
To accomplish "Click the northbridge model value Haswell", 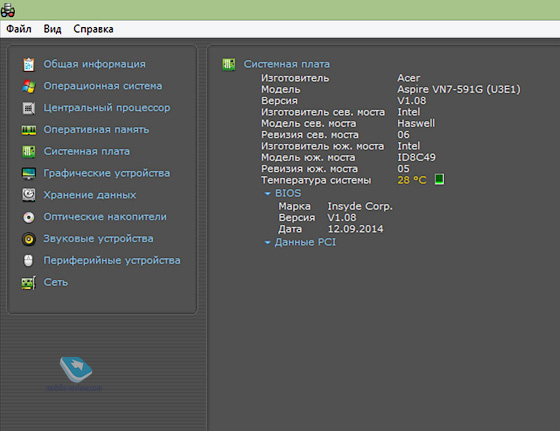I will click(416, 123).
